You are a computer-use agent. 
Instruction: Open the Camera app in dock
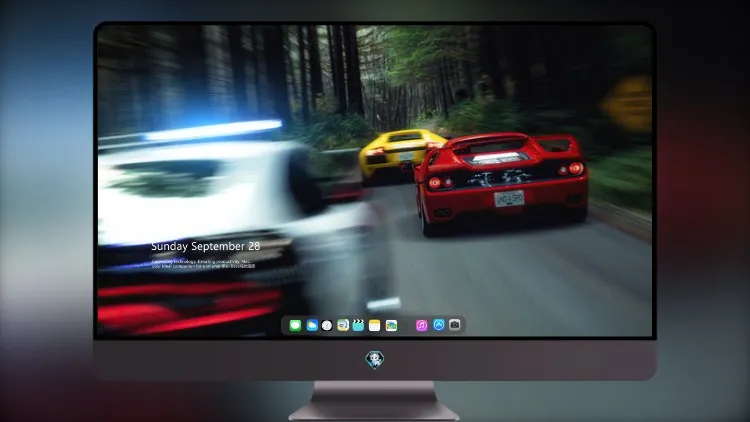455,325
